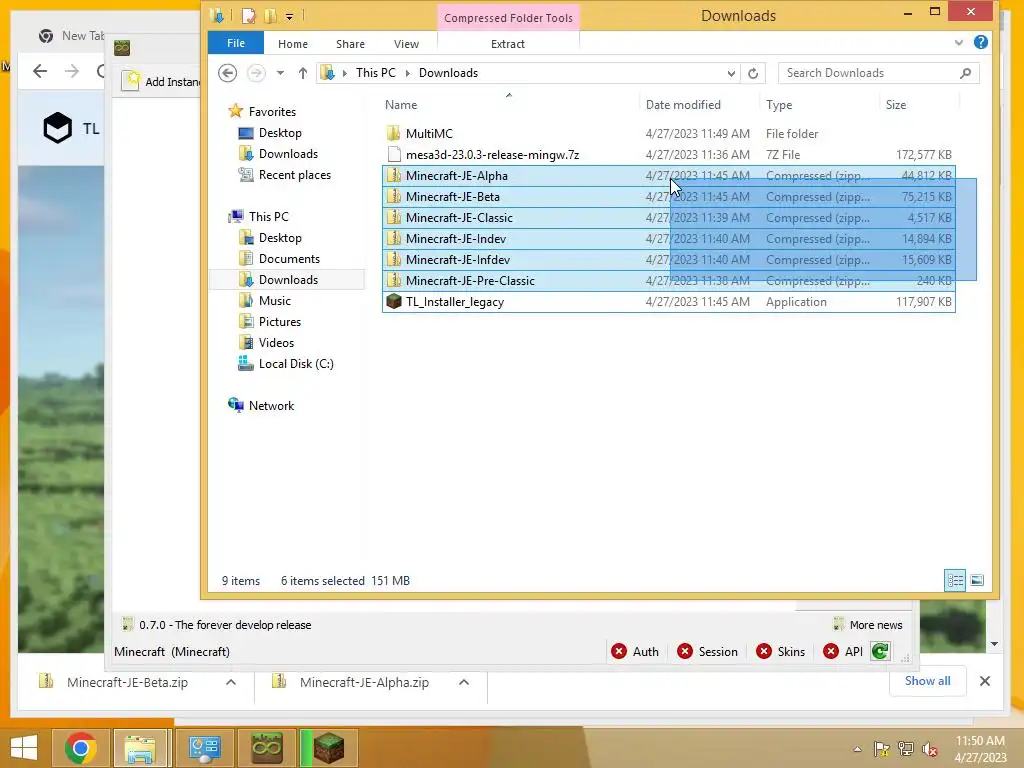This screenshot has width=1024, height=768.
Task: Click Show all downloads in Chrome
Action: click(x=927, y=680)
